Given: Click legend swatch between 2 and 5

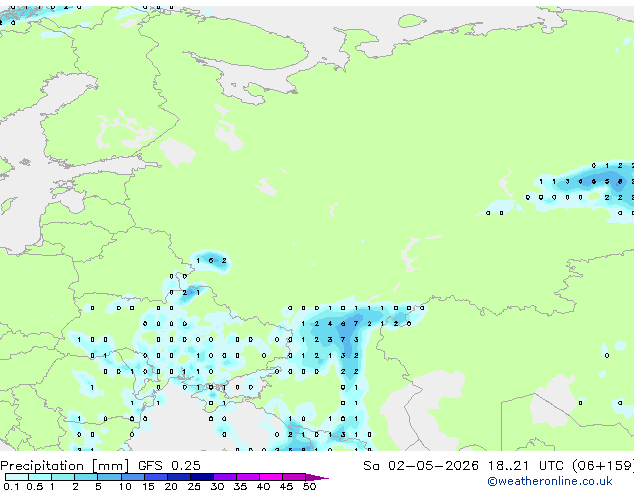Looking at the screenshot, I should (86, 477).
